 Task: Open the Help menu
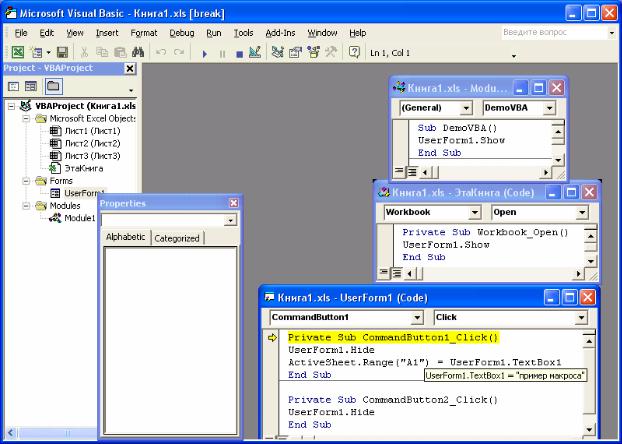357,33
